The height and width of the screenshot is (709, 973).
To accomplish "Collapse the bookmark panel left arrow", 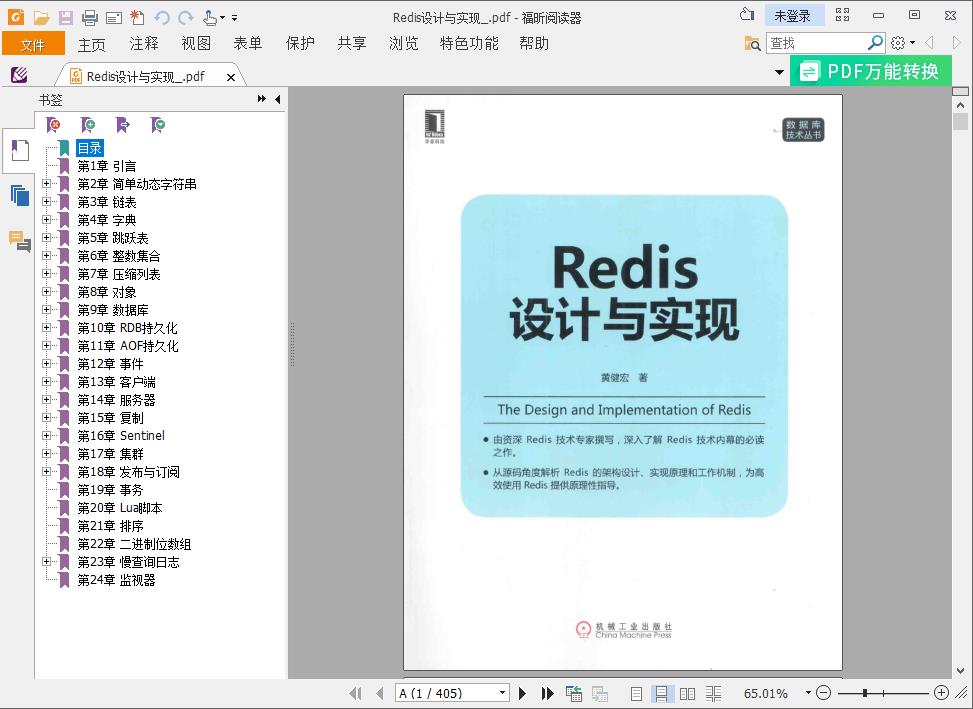I will pos(277,99).
